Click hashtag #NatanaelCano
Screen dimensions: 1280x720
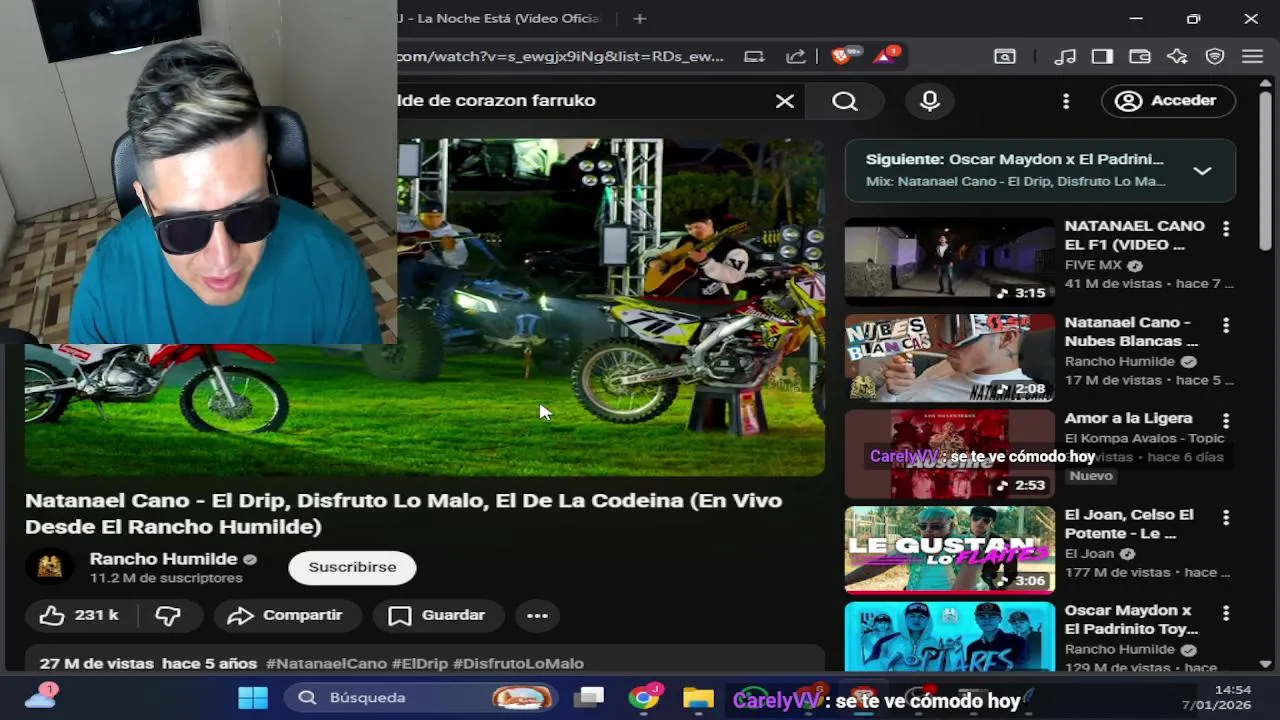click(326, 664)
